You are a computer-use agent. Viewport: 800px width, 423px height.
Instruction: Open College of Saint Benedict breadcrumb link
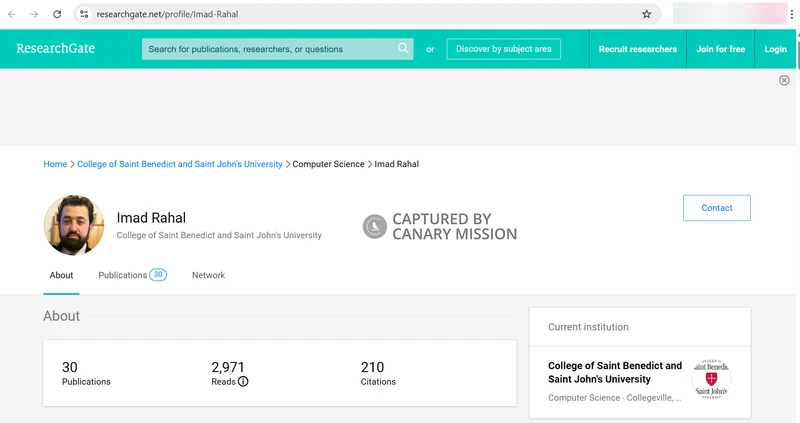[x=180, y=164]
